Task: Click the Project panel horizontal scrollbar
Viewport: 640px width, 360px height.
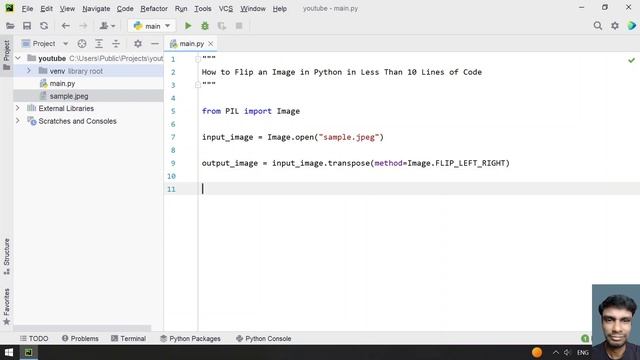Action: click(x=82, y=328)
